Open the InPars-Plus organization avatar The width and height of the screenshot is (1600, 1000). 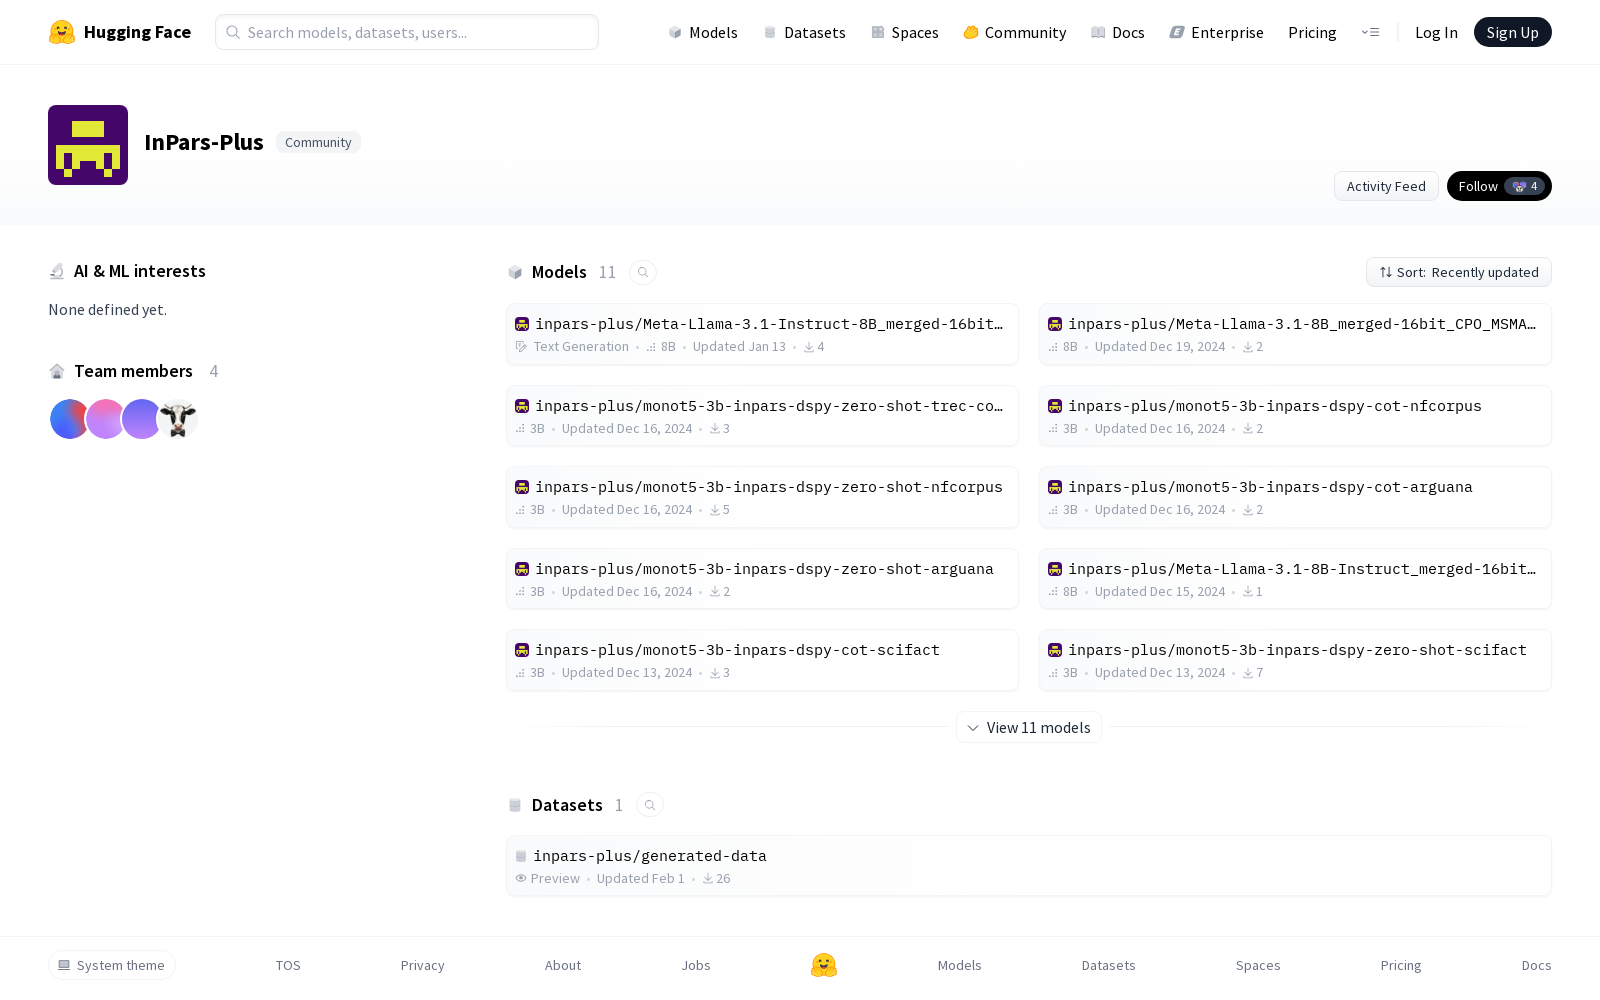click(88, 145)
